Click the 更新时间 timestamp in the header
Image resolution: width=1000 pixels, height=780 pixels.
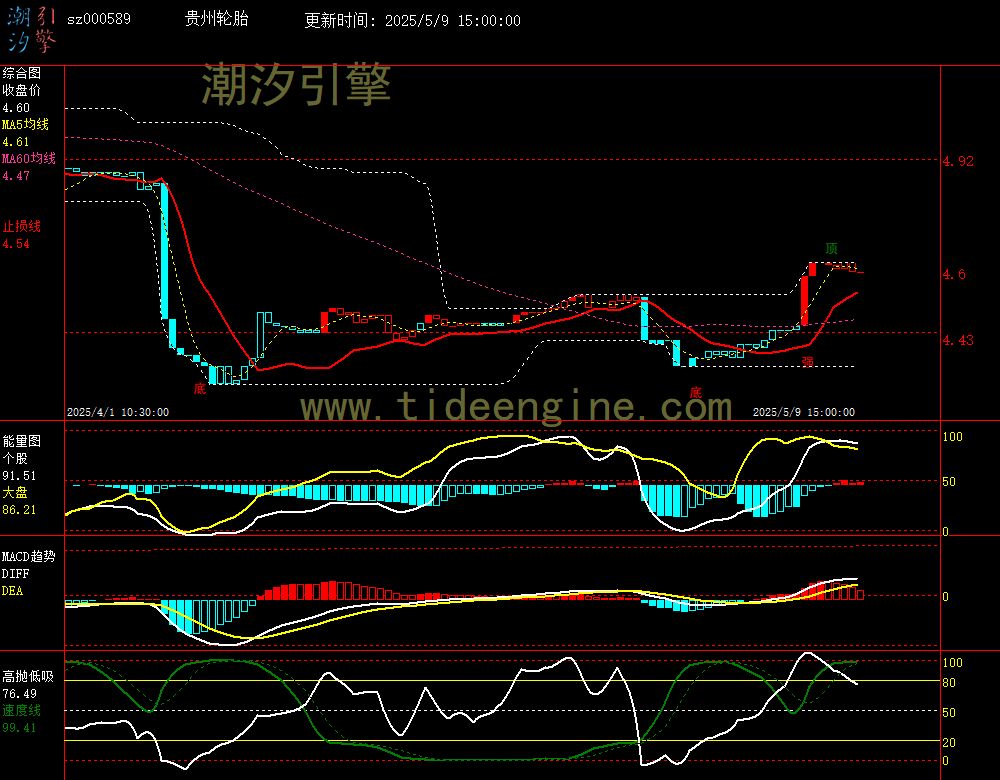[412, 20]
